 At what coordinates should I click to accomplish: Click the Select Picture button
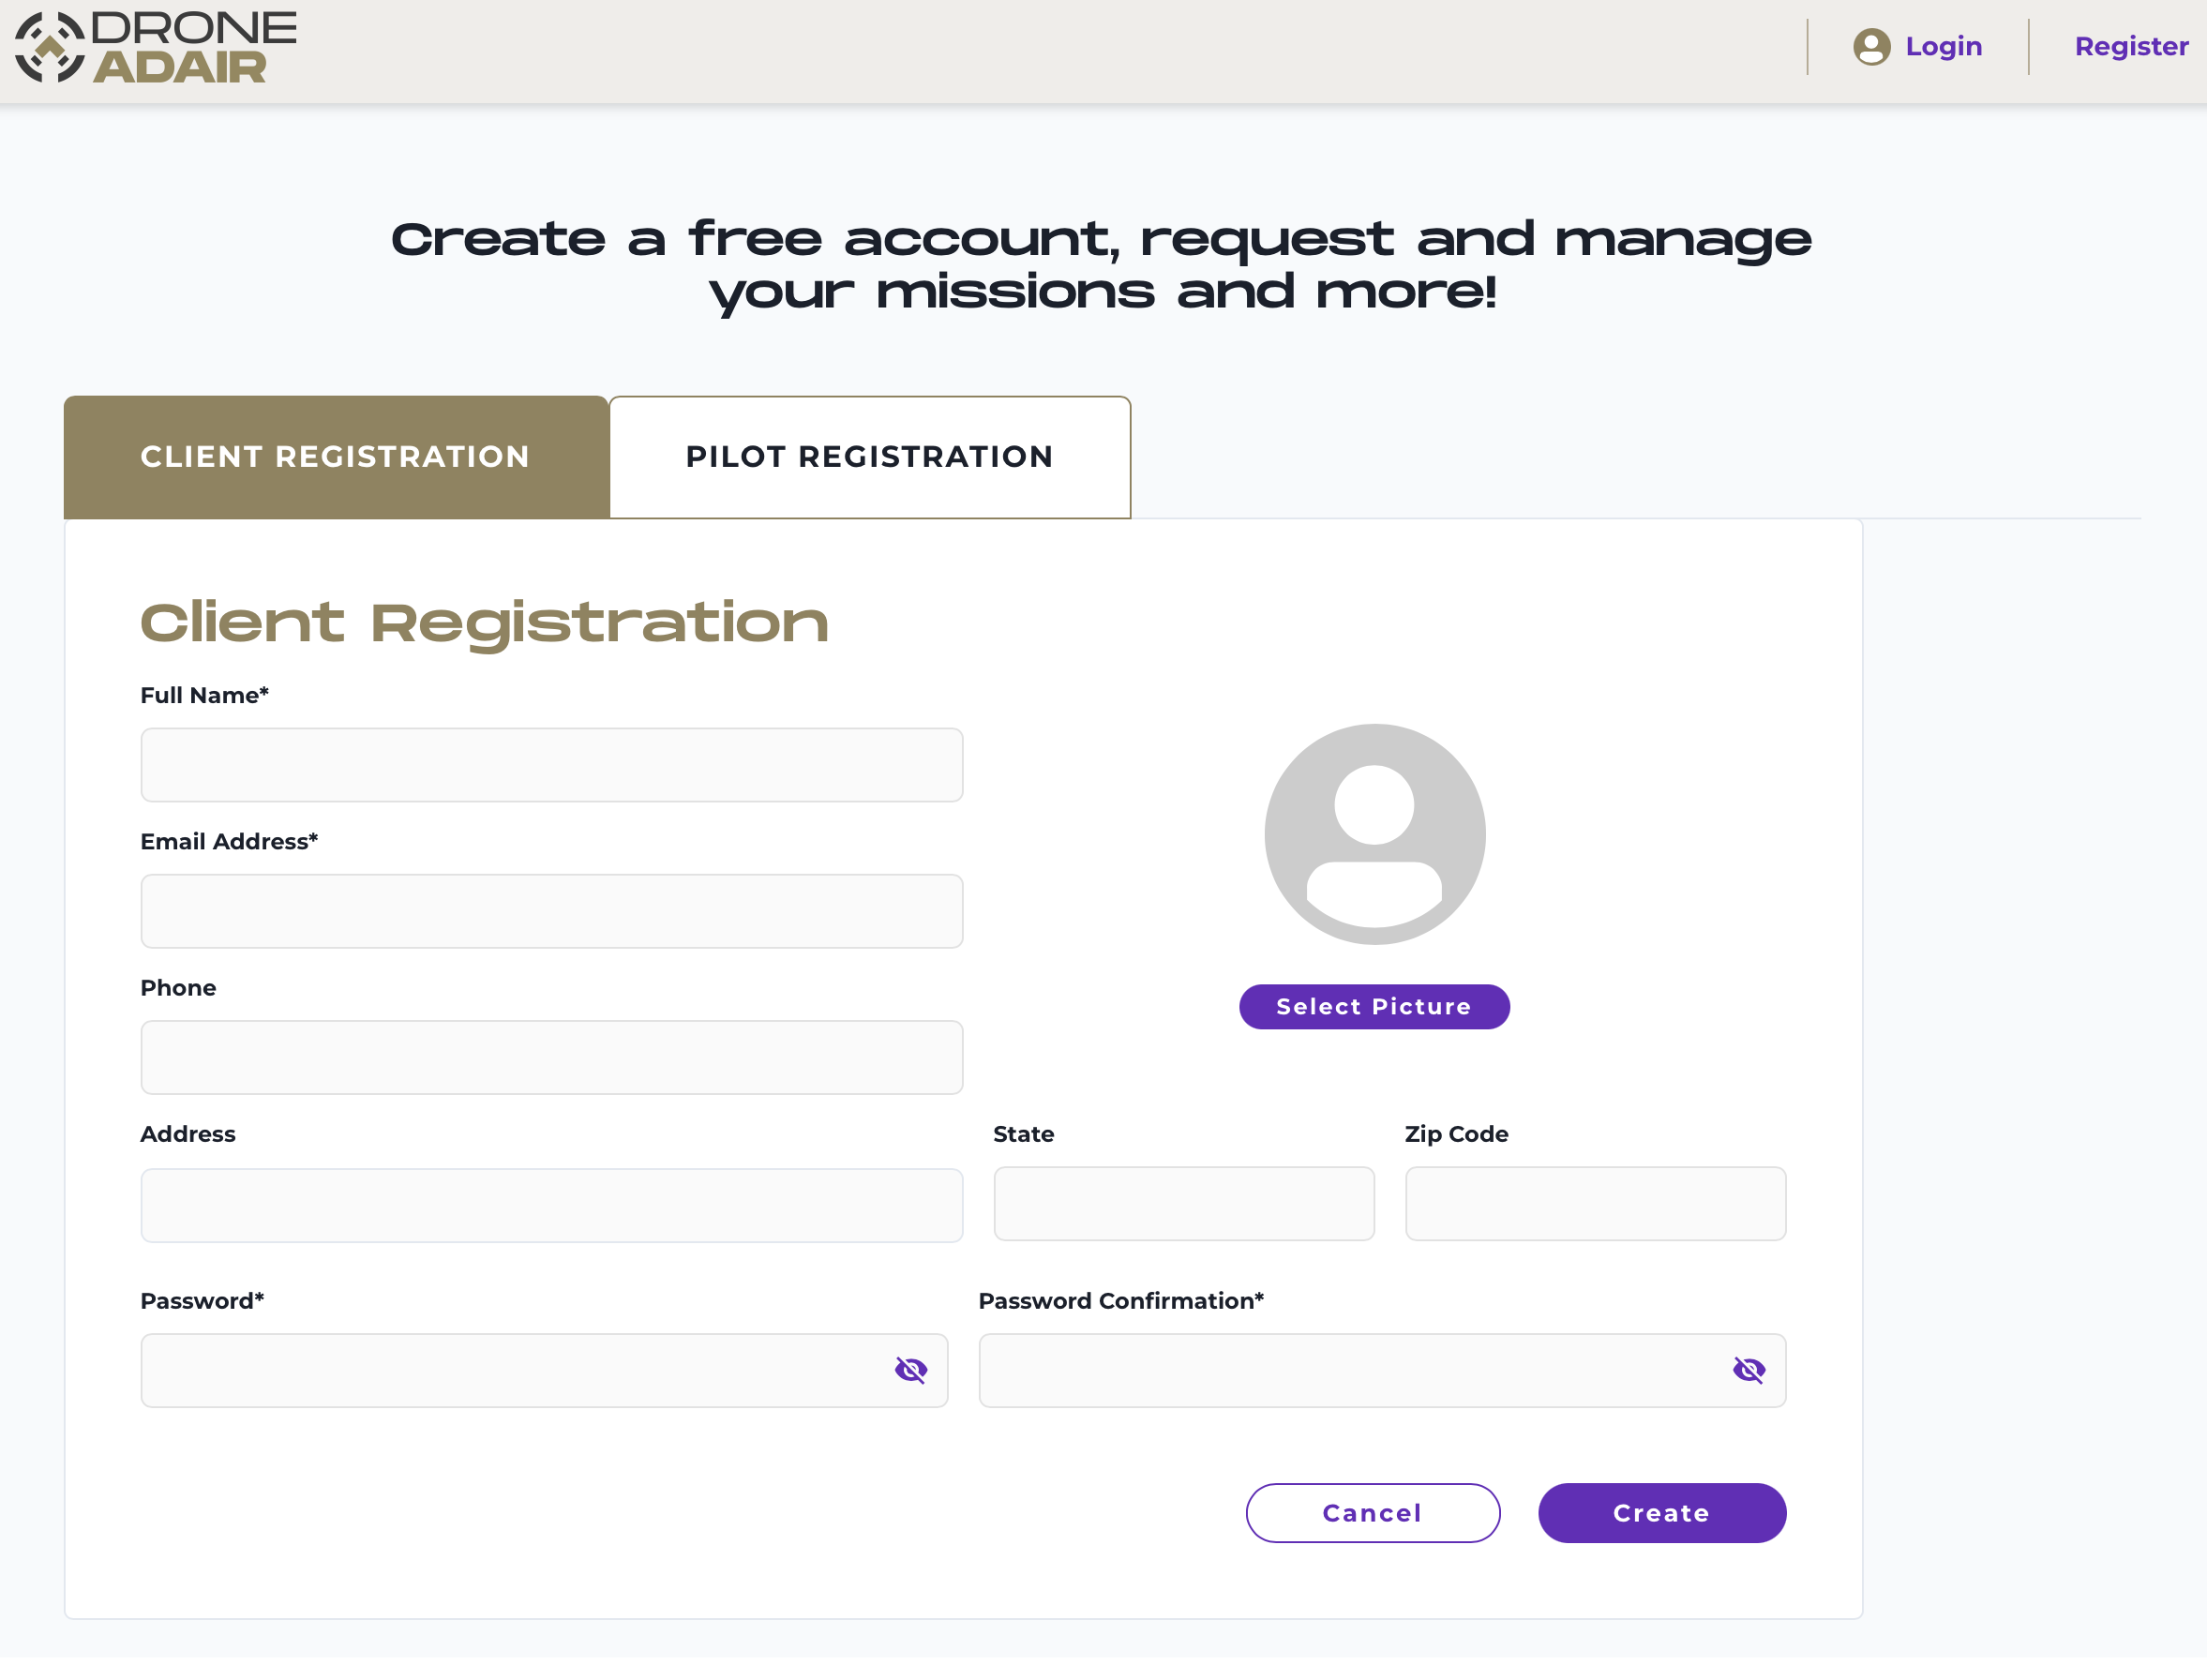point(1374,1006)
